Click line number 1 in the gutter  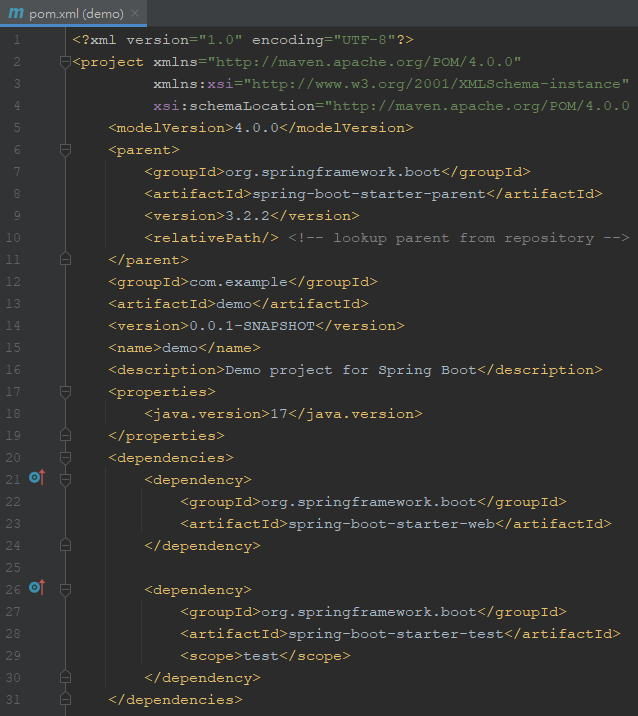pos(17,40)
